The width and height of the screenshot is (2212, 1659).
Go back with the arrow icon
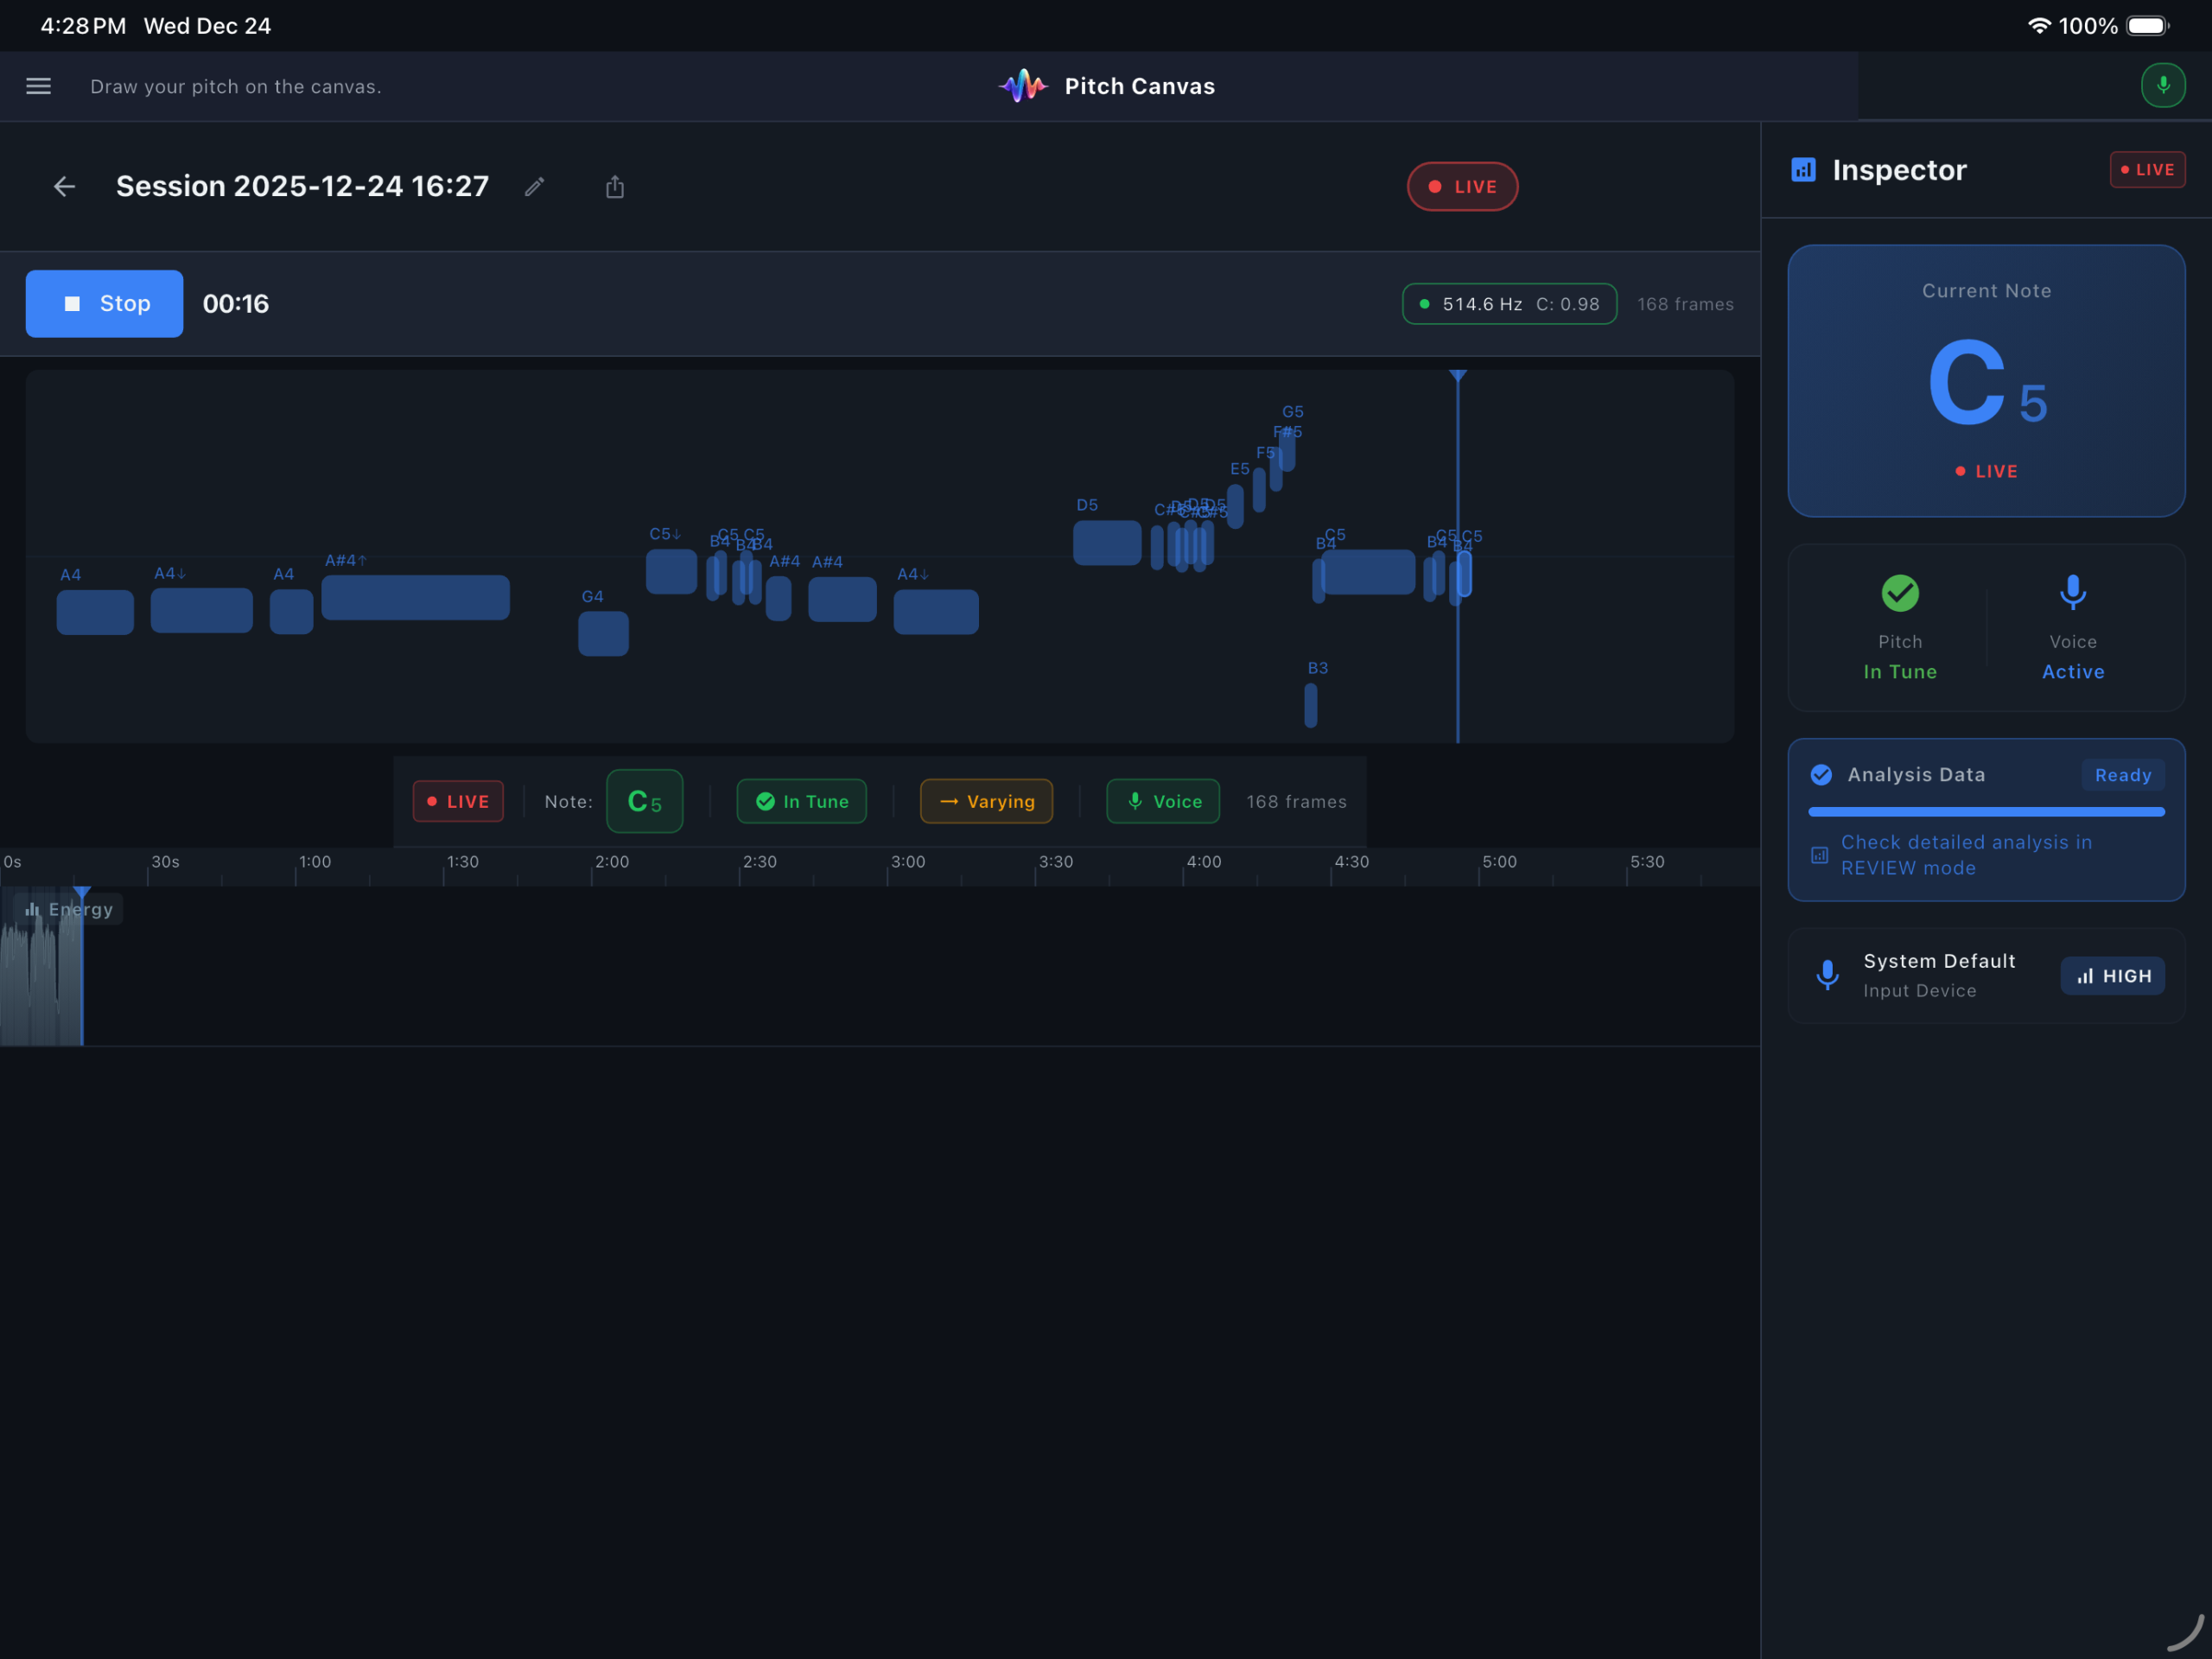click(x=64, y=187)
